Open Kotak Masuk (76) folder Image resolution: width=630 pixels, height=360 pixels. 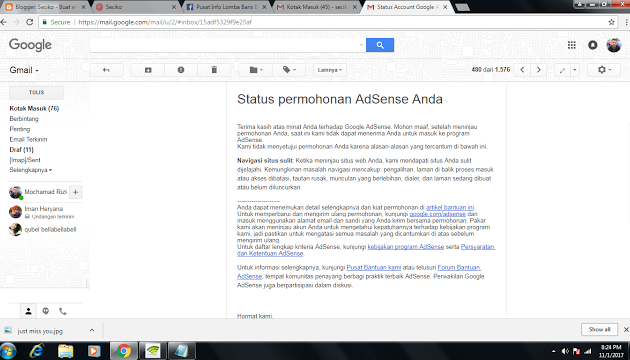pyautogui.click(x=34, y=108)
